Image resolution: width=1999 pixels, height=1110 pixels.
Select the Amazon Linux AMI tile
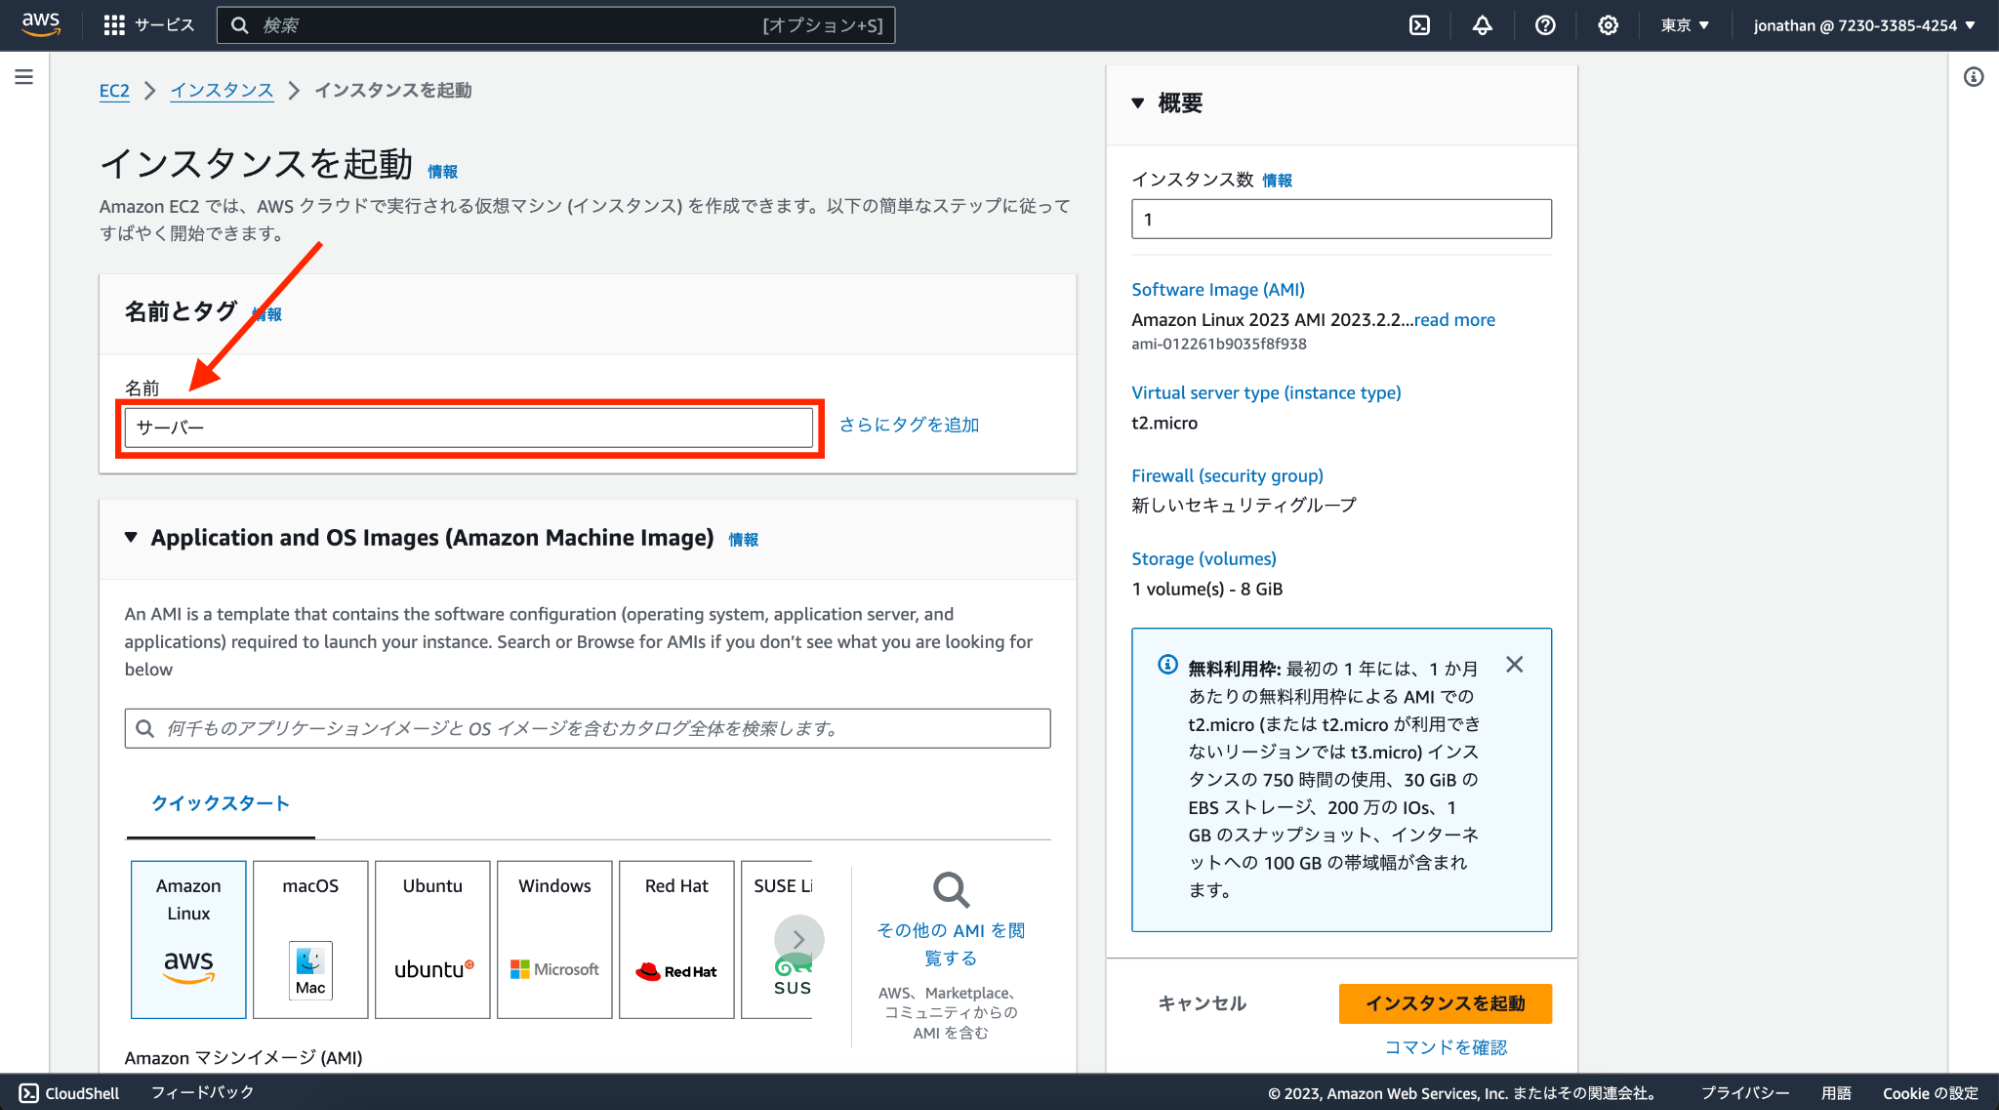pos(188,939)
